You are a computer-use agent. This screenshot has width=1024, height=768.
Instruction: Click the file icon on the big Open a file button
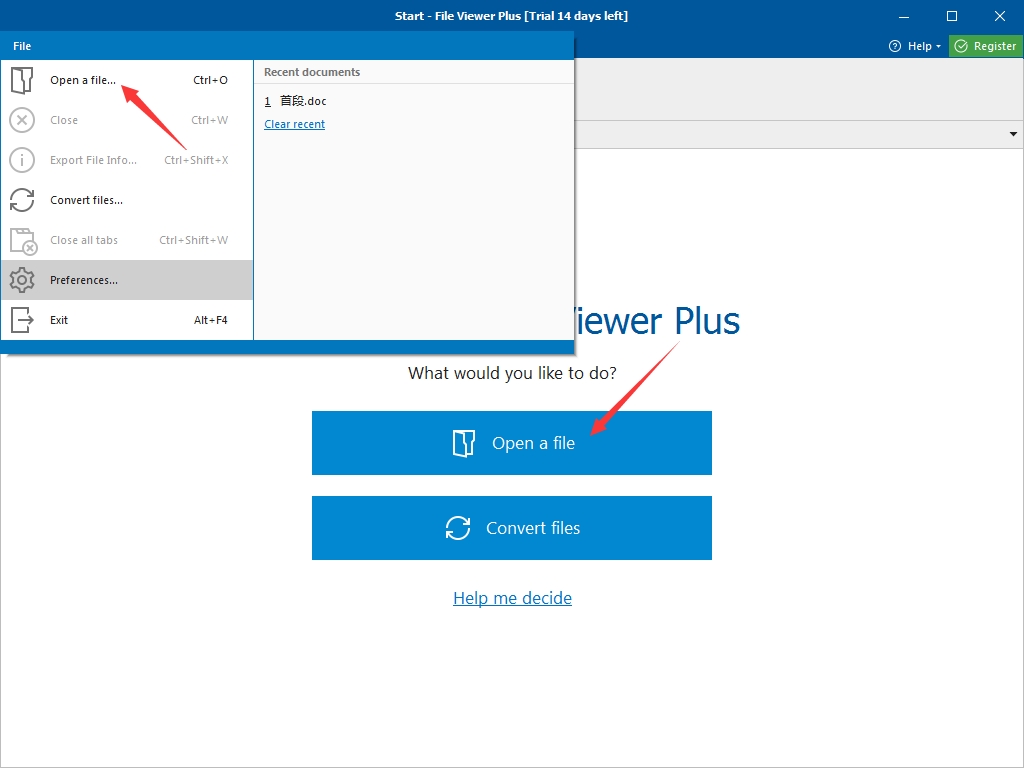(x=464, y=443)
